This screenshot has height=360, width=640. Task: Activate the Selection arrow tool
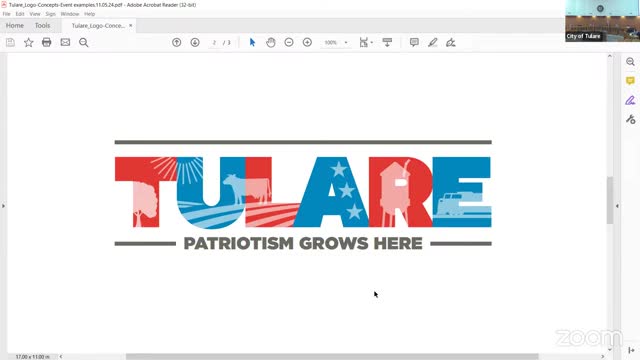[252, 42]
